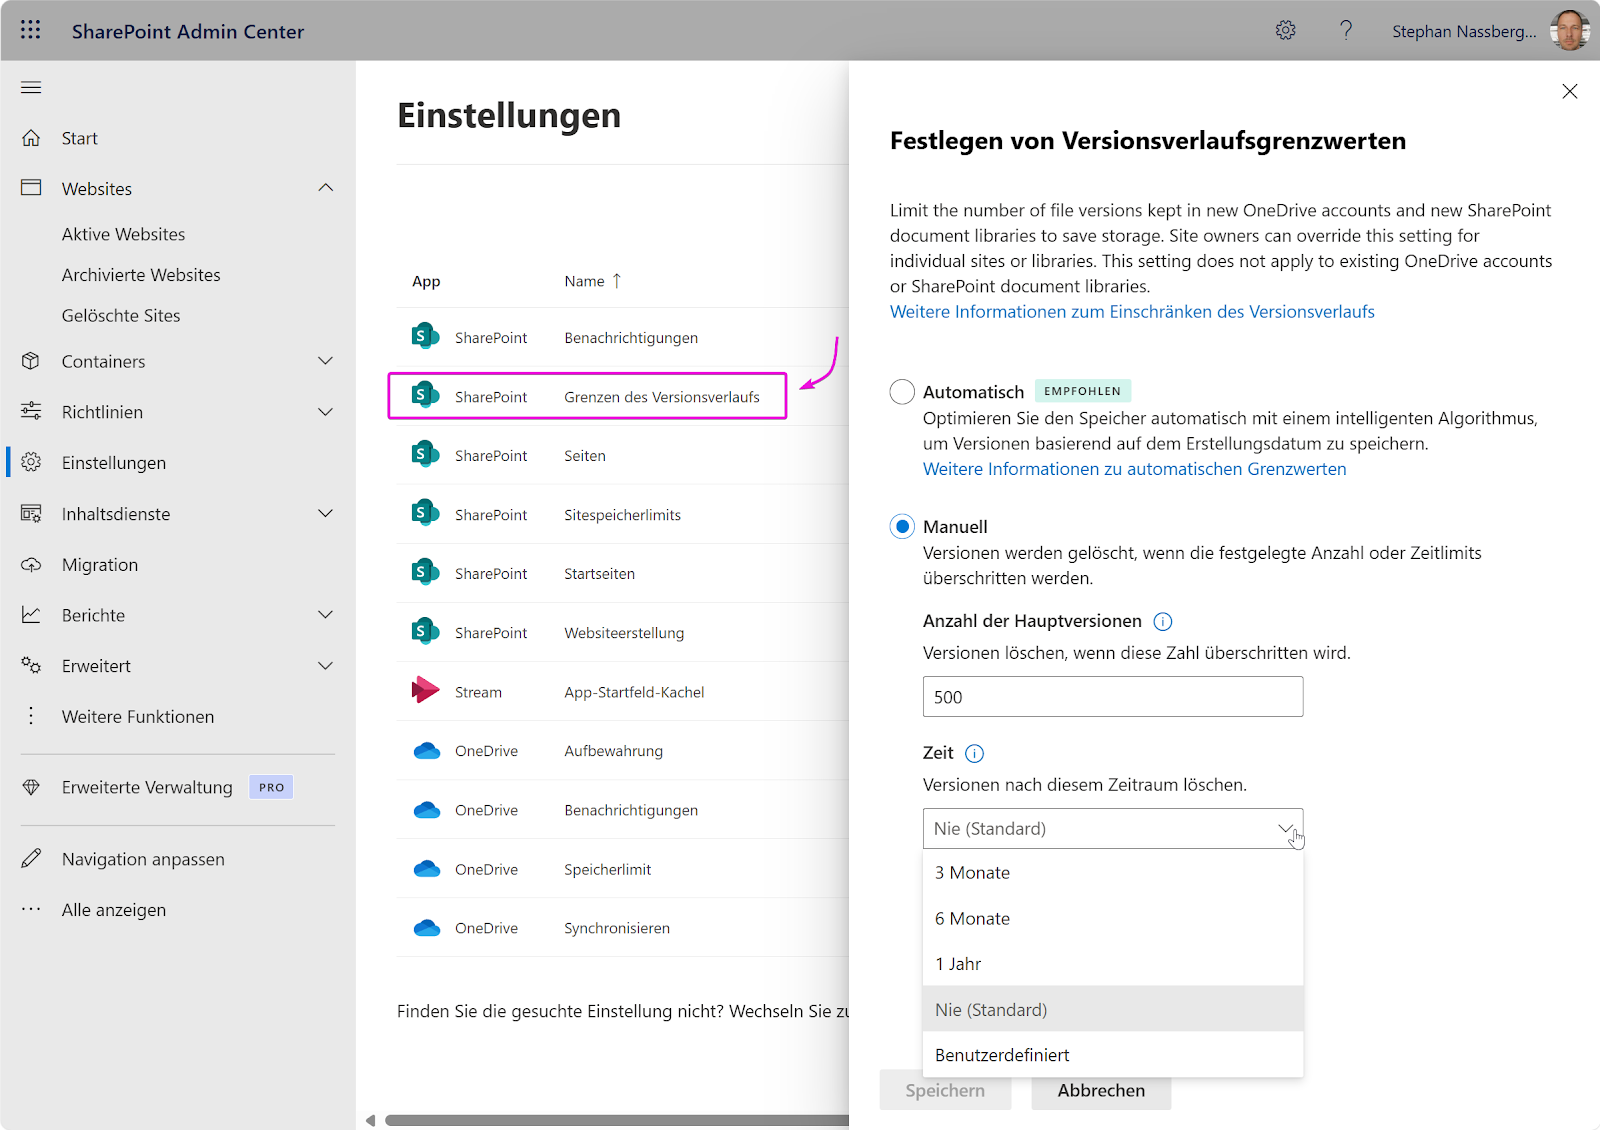This screenshot has width=1600, height=1130.
Task: Click the horizontal scrollbar at bottom
Action: [617, 1120]
